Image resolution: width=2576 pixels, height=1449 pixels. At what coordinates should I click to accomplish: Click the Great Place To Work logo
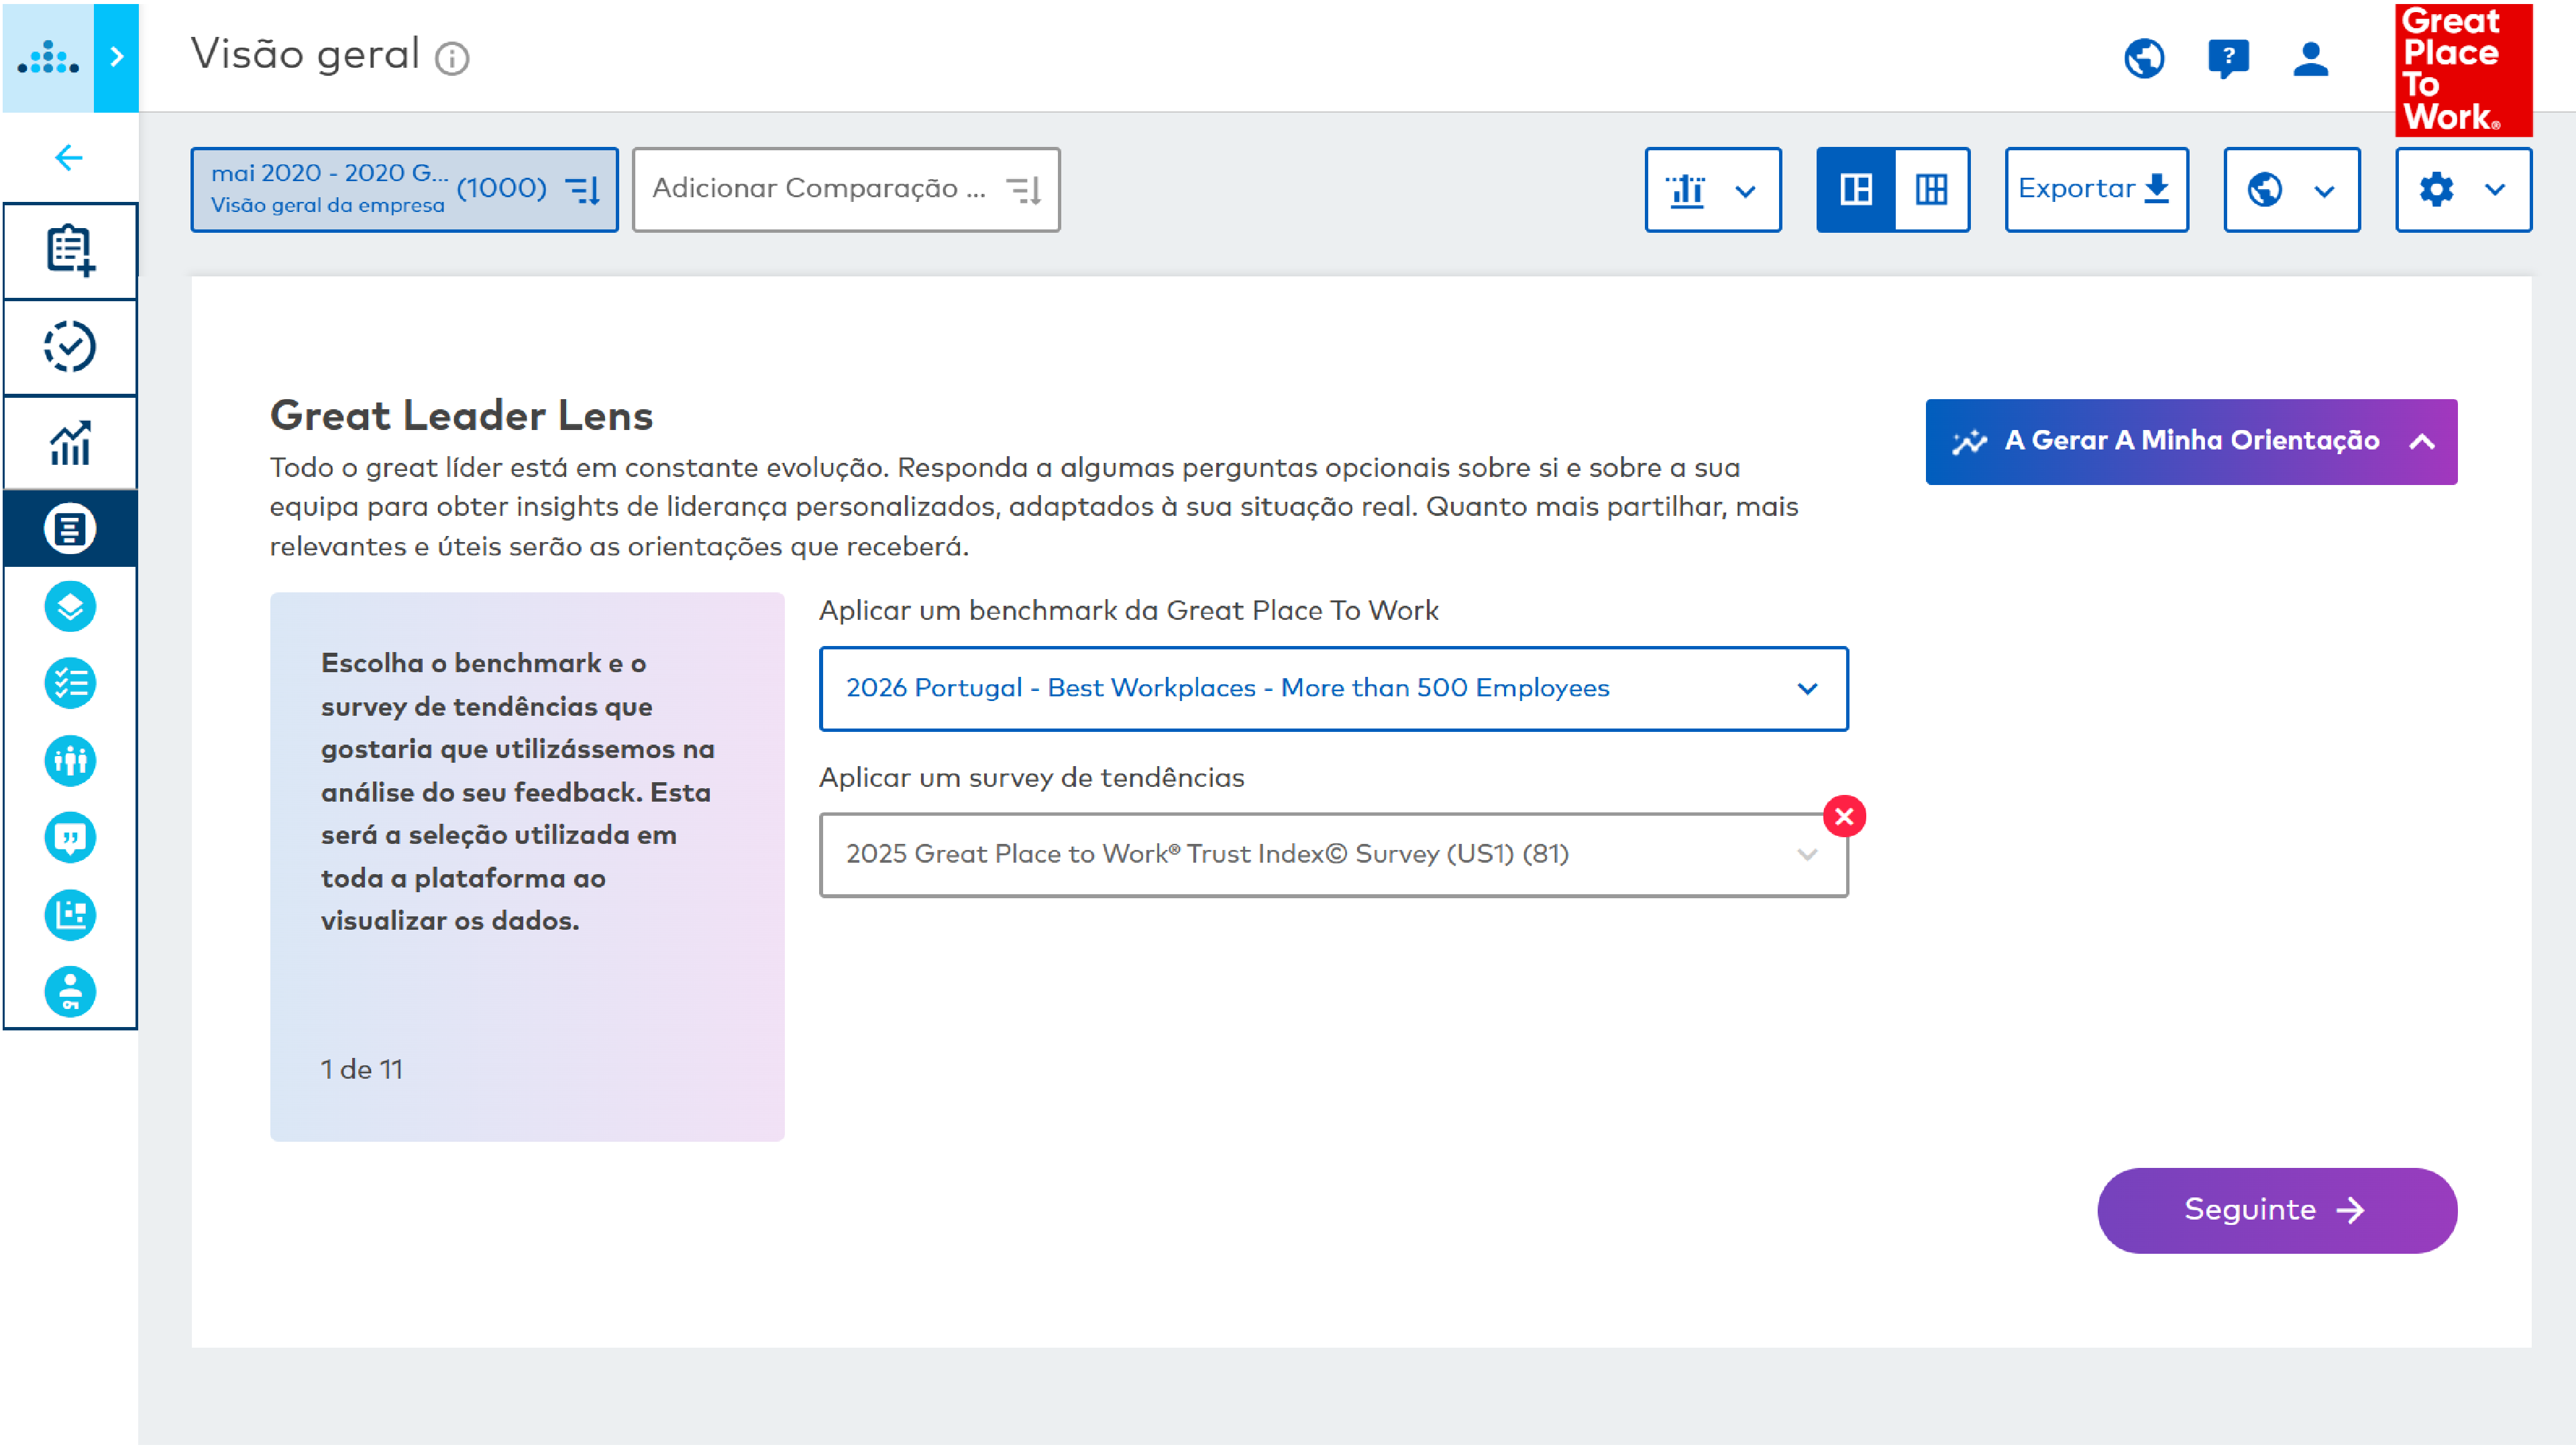pyautogui.click(x=2463, y=70)
